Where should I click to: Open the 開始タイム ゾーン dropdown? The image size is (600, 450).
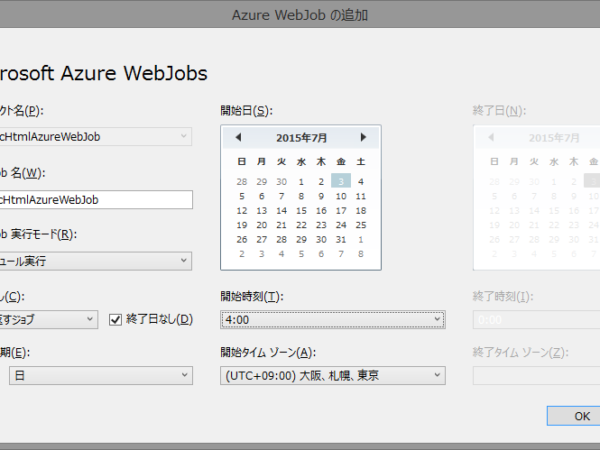click(333, 375)
